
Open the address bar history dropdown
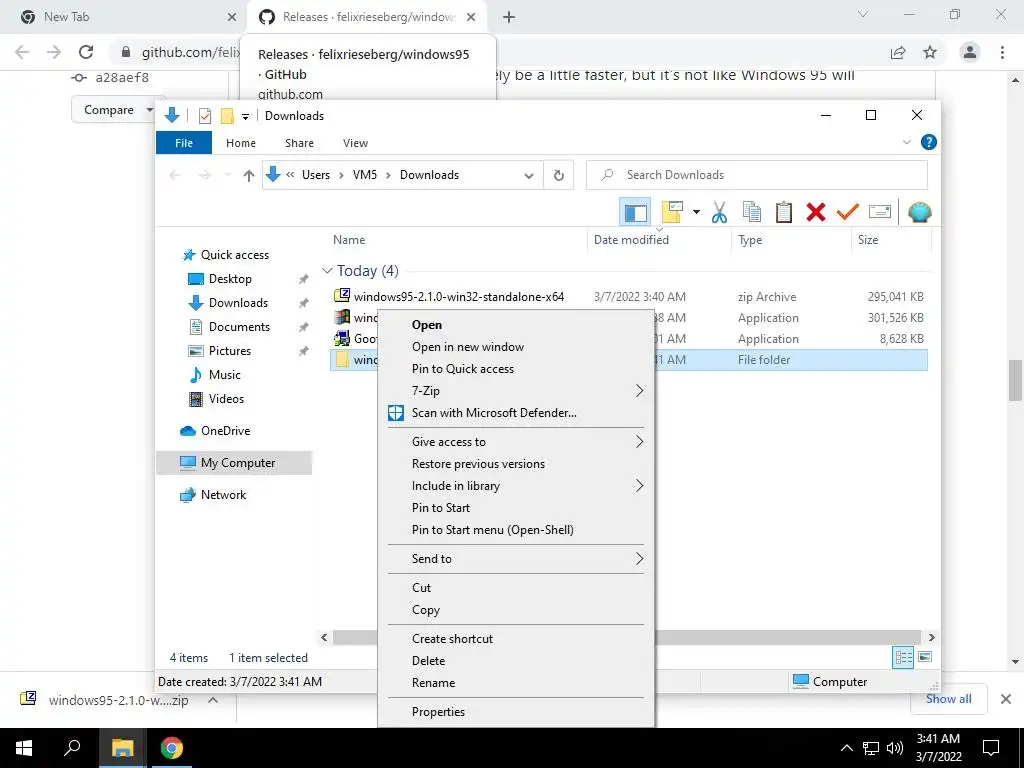click(529, 175)
